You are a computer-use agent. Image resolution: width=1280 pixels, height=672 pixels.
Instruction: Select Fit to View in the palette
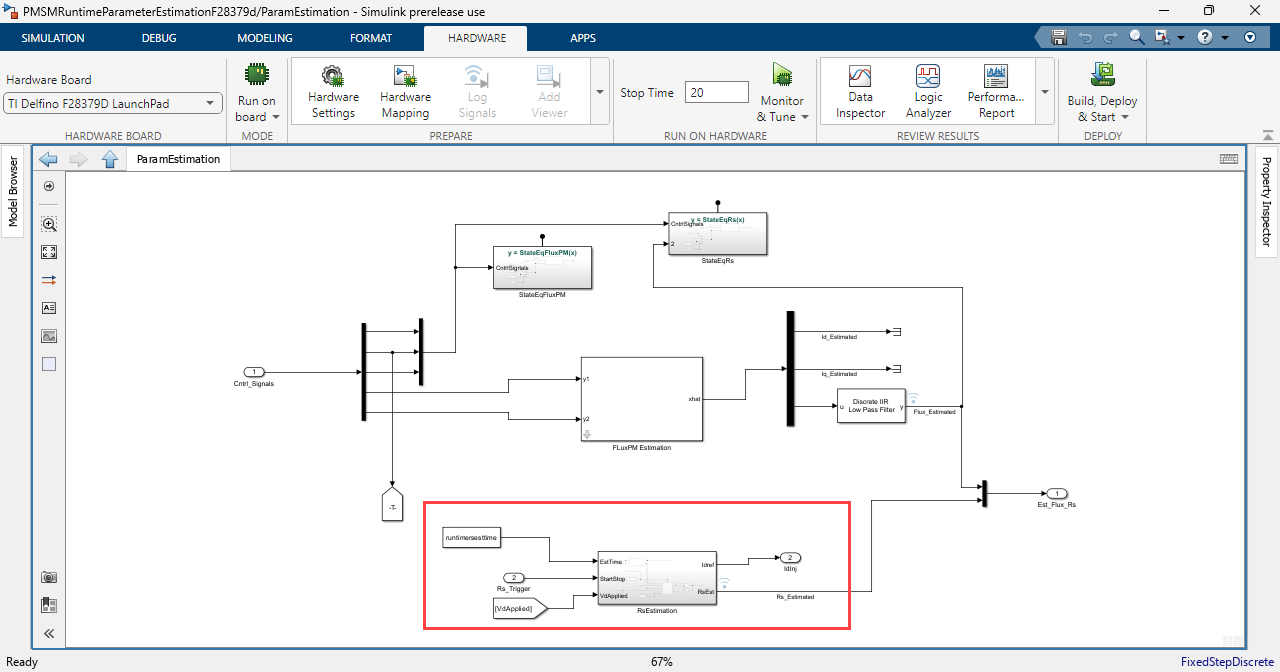click(49, 252)
